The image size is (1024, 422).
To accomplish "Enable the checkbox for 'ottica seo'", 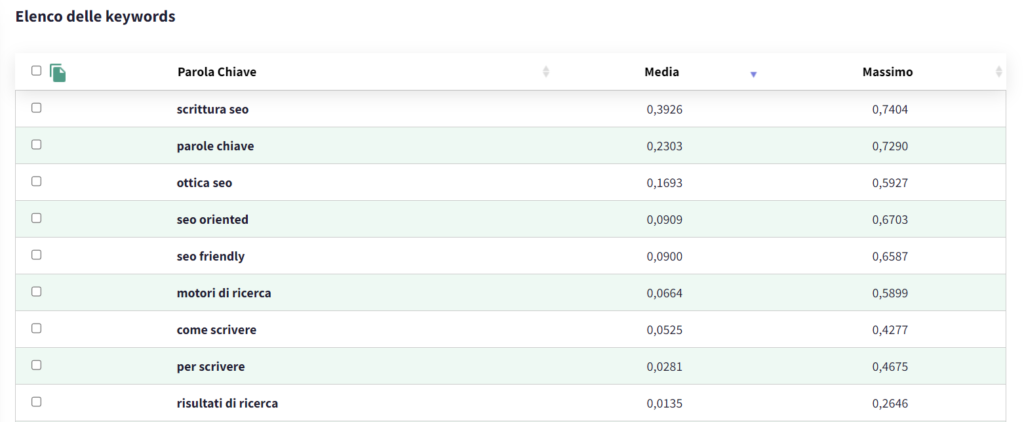I will (x=37, y=182).
